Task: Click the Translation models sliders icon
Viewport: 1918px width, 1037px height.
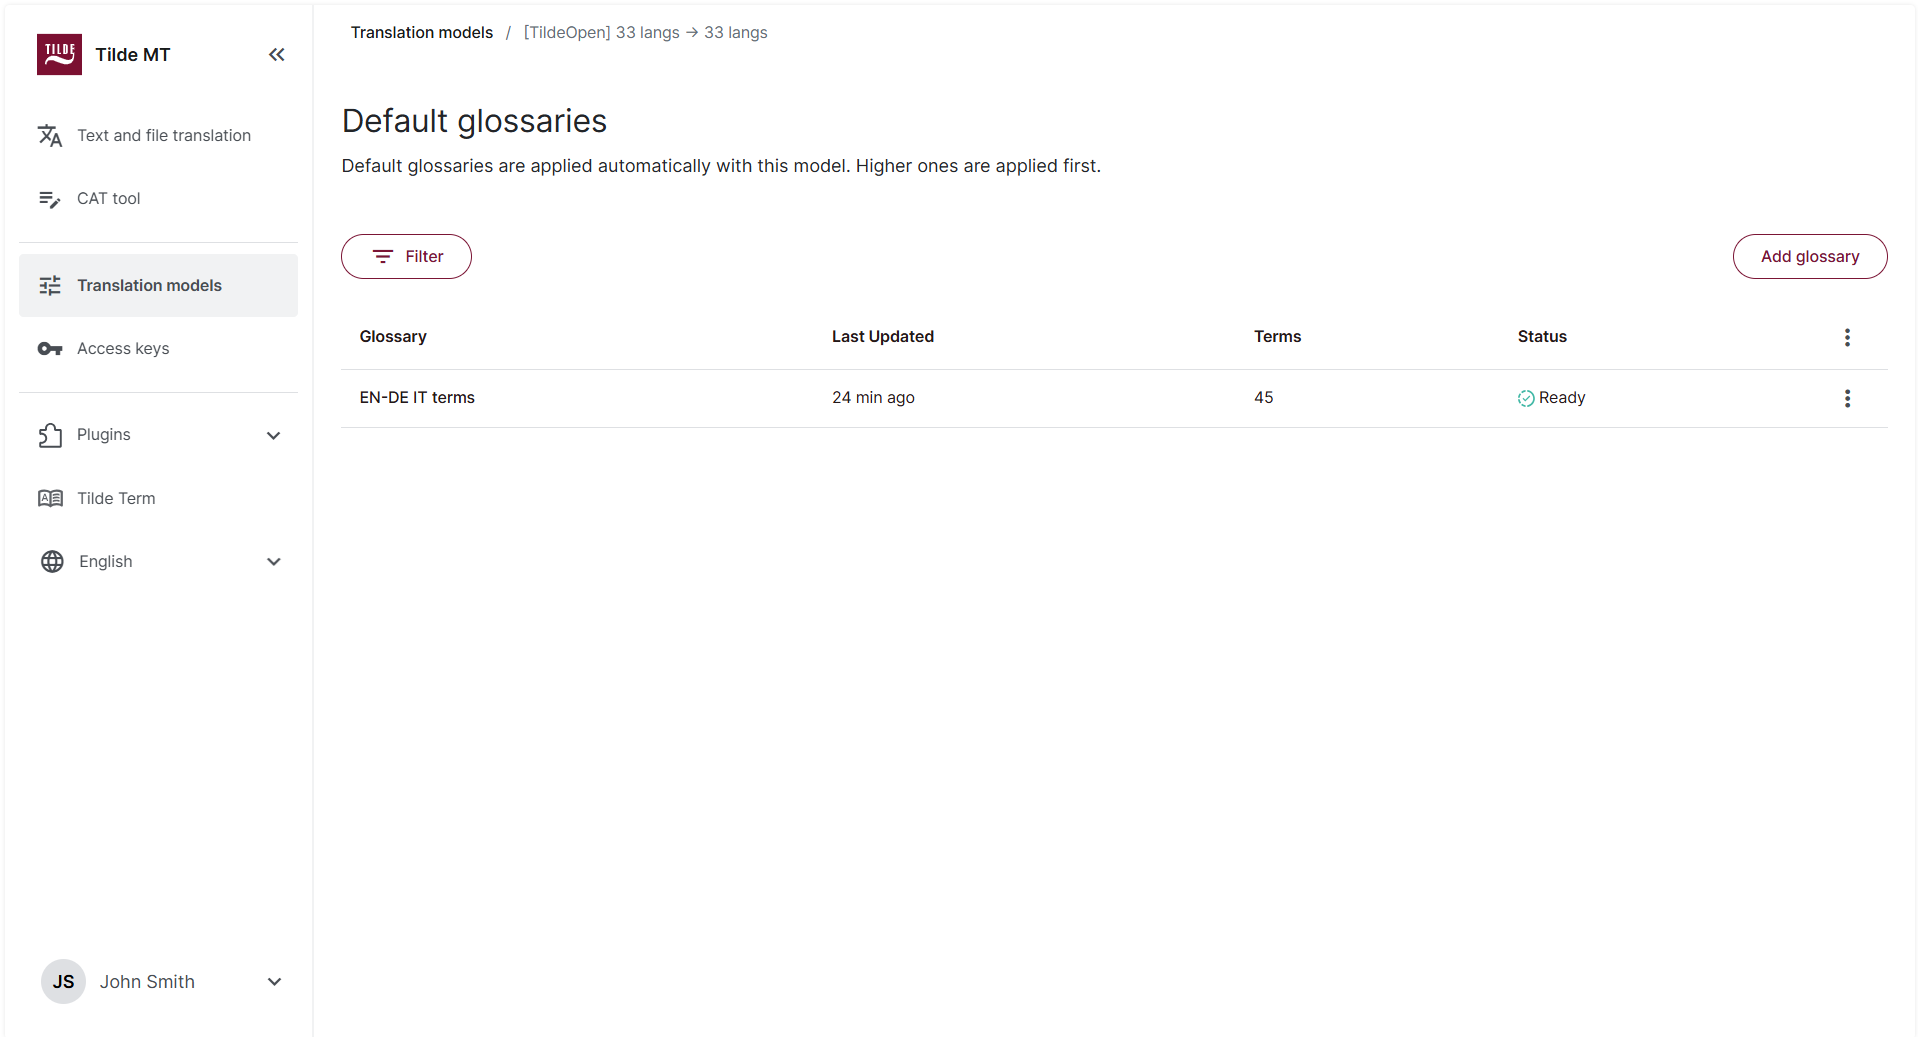Action: (50, 285)
